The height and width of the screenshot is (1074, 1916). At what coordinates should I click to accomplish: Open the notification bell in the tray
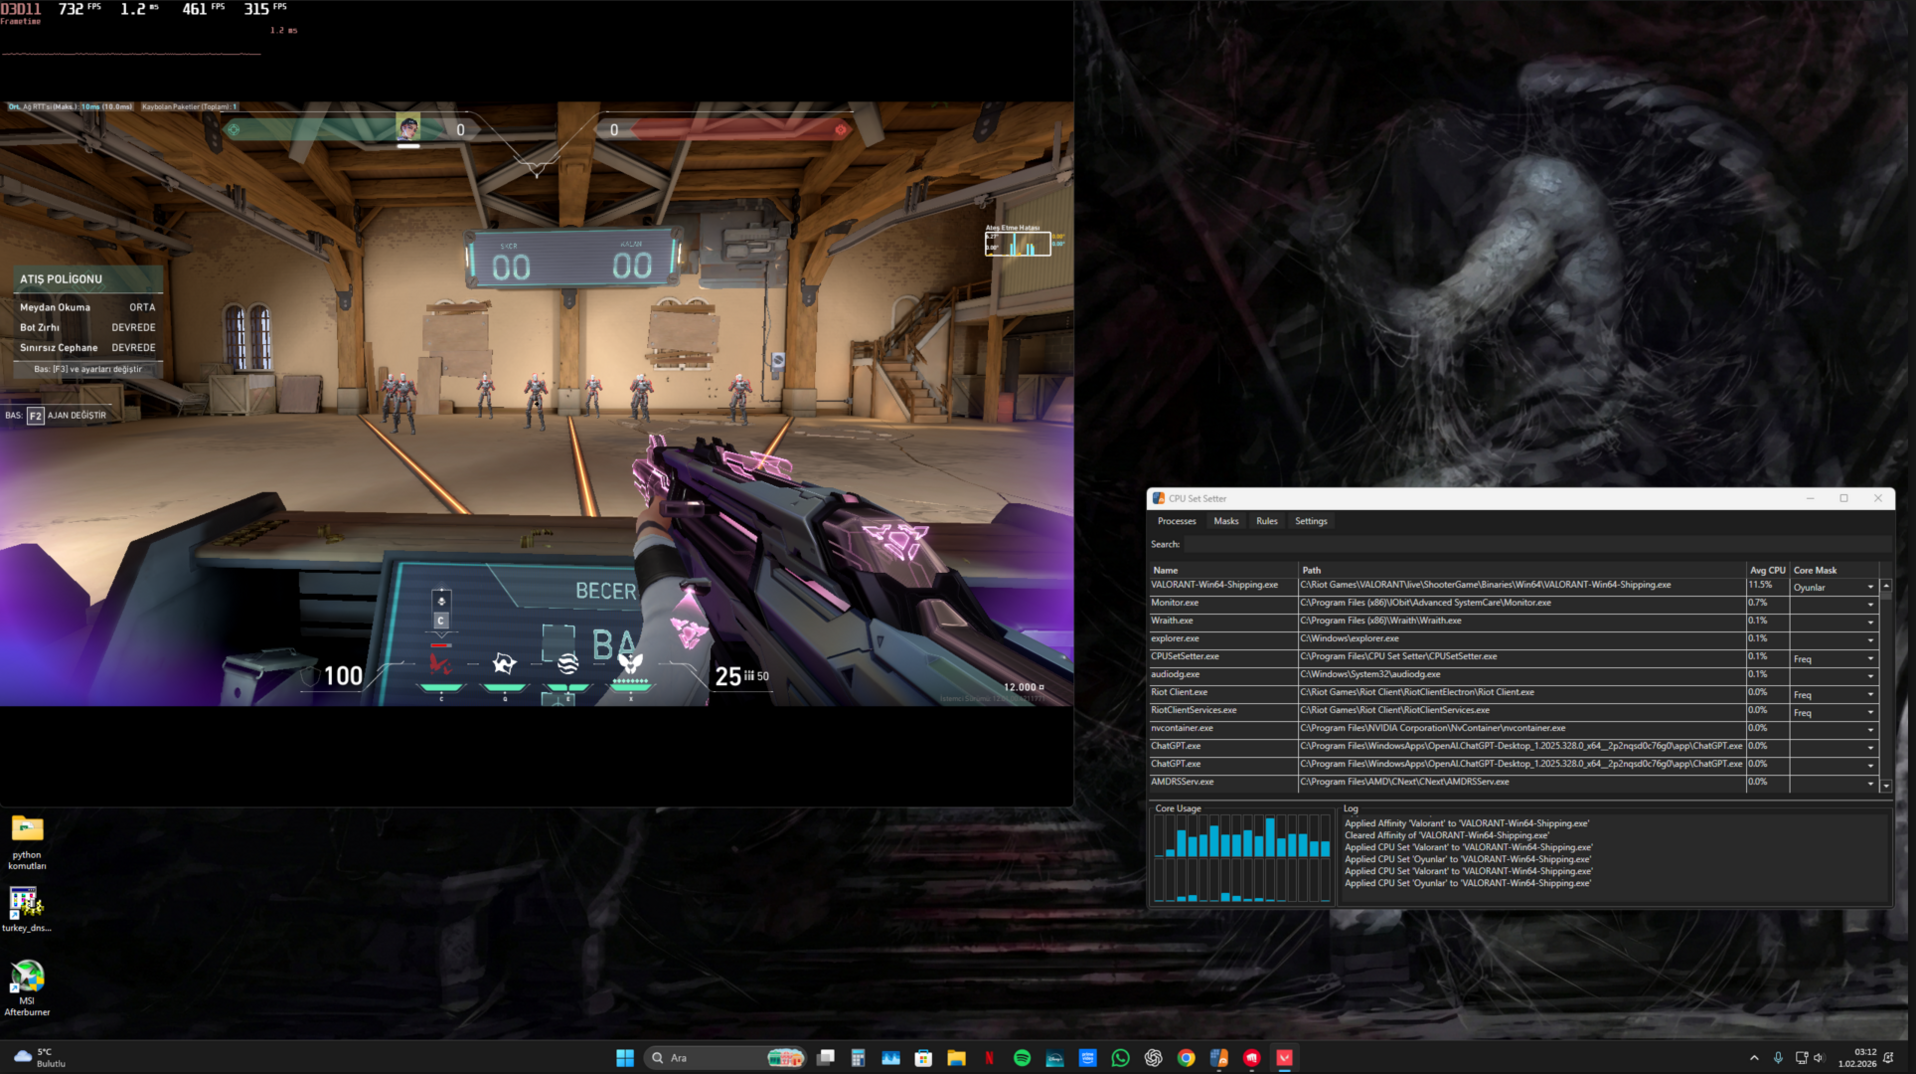[1888, 1058]
